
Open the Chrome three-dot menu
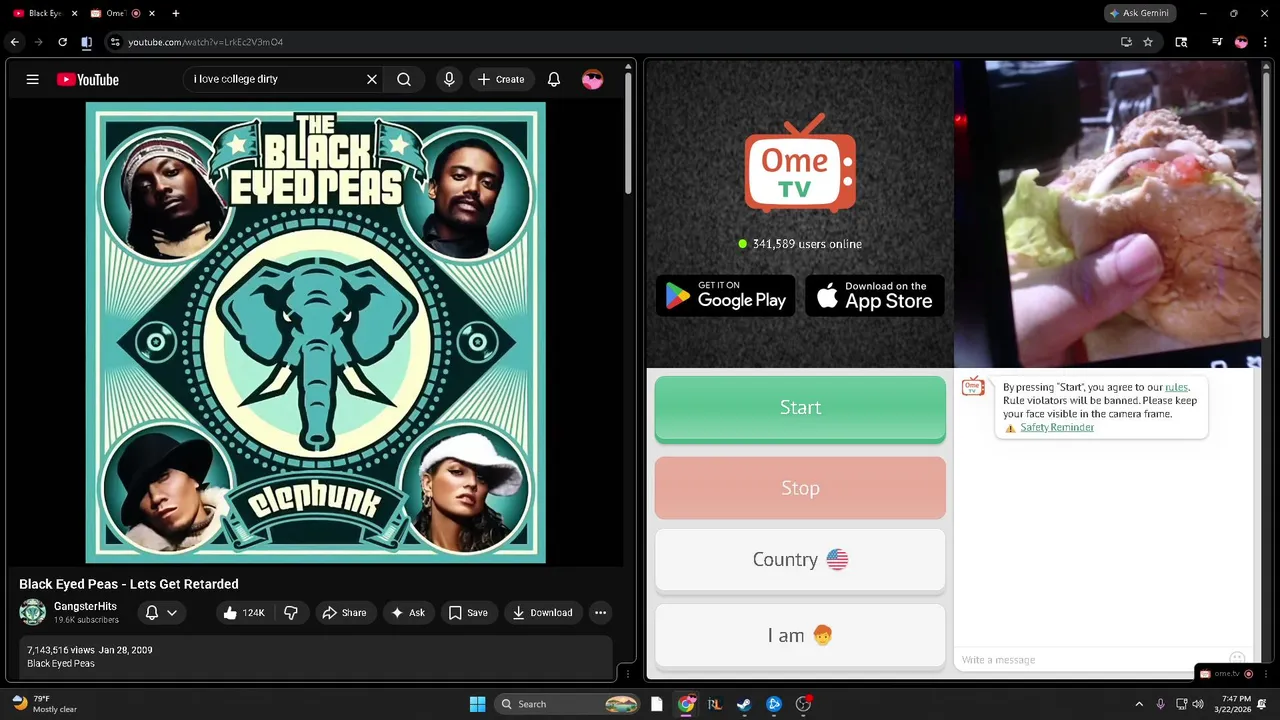coord(1266,42)
